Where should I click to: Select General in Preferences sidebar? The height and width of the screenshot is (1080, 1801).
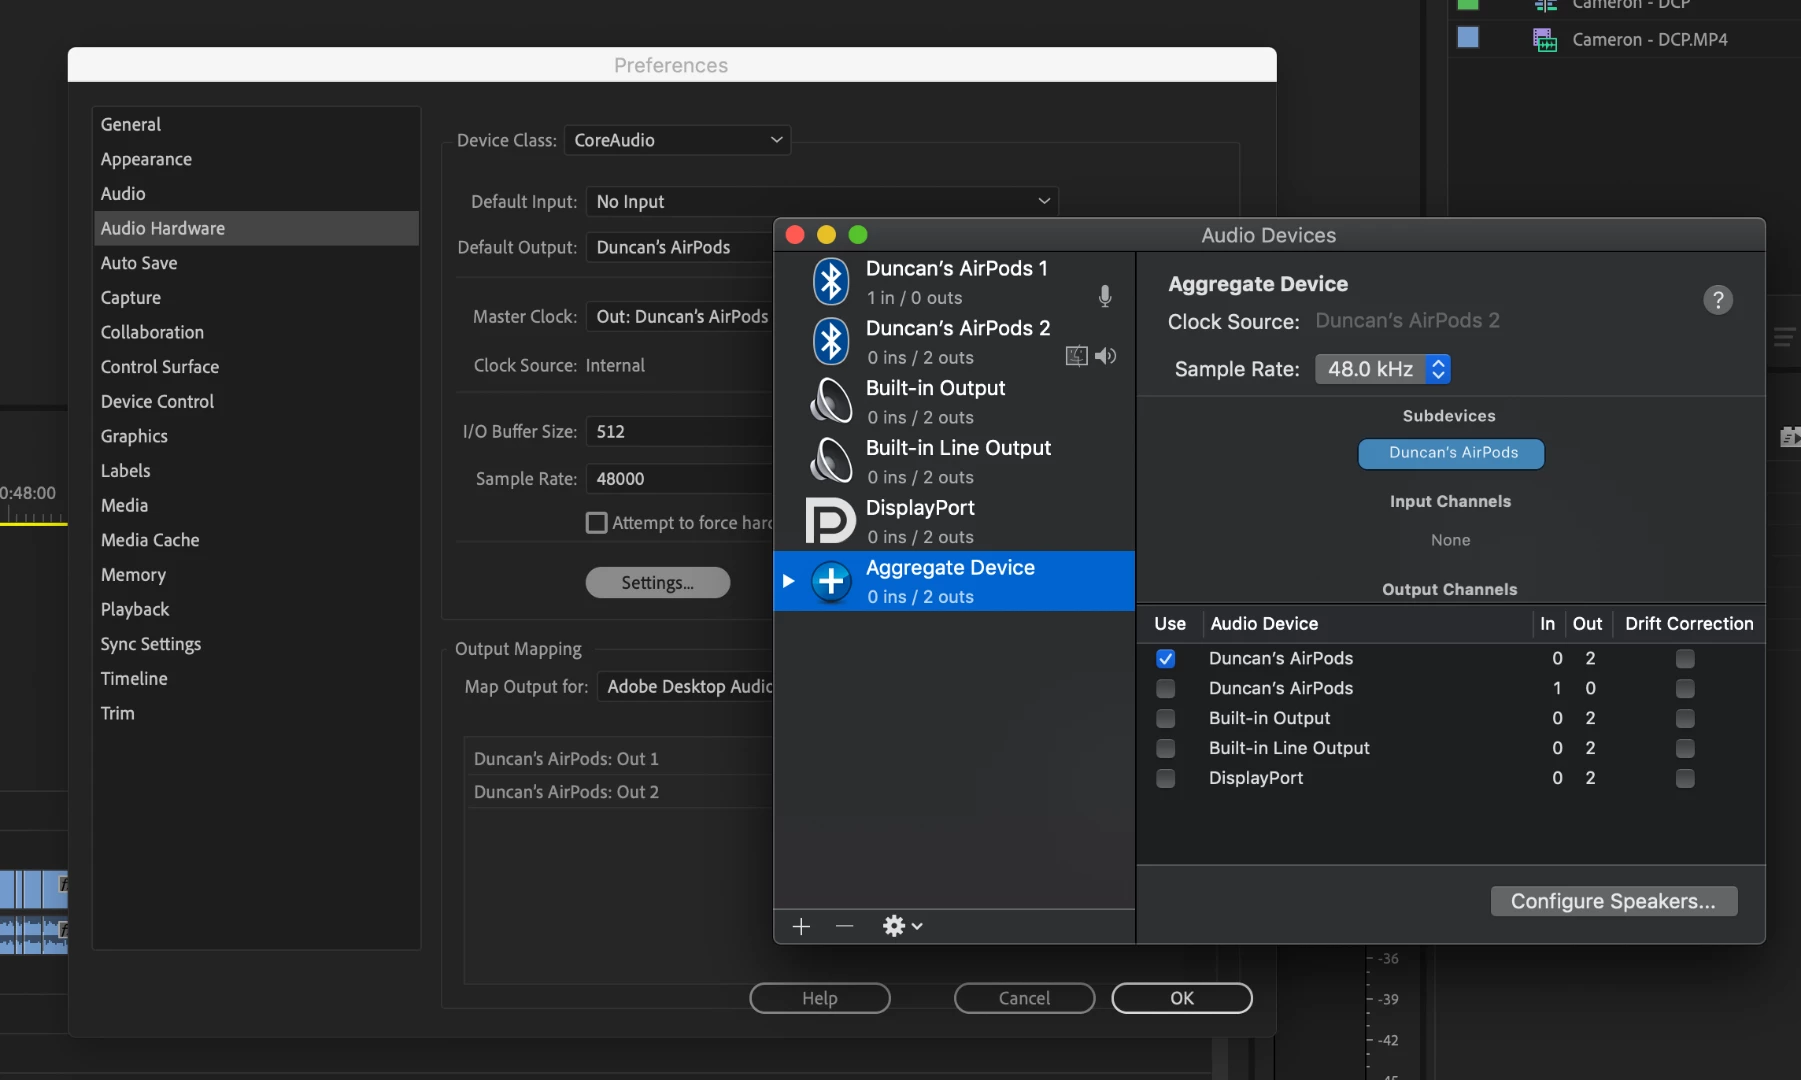tap(256, 125)
